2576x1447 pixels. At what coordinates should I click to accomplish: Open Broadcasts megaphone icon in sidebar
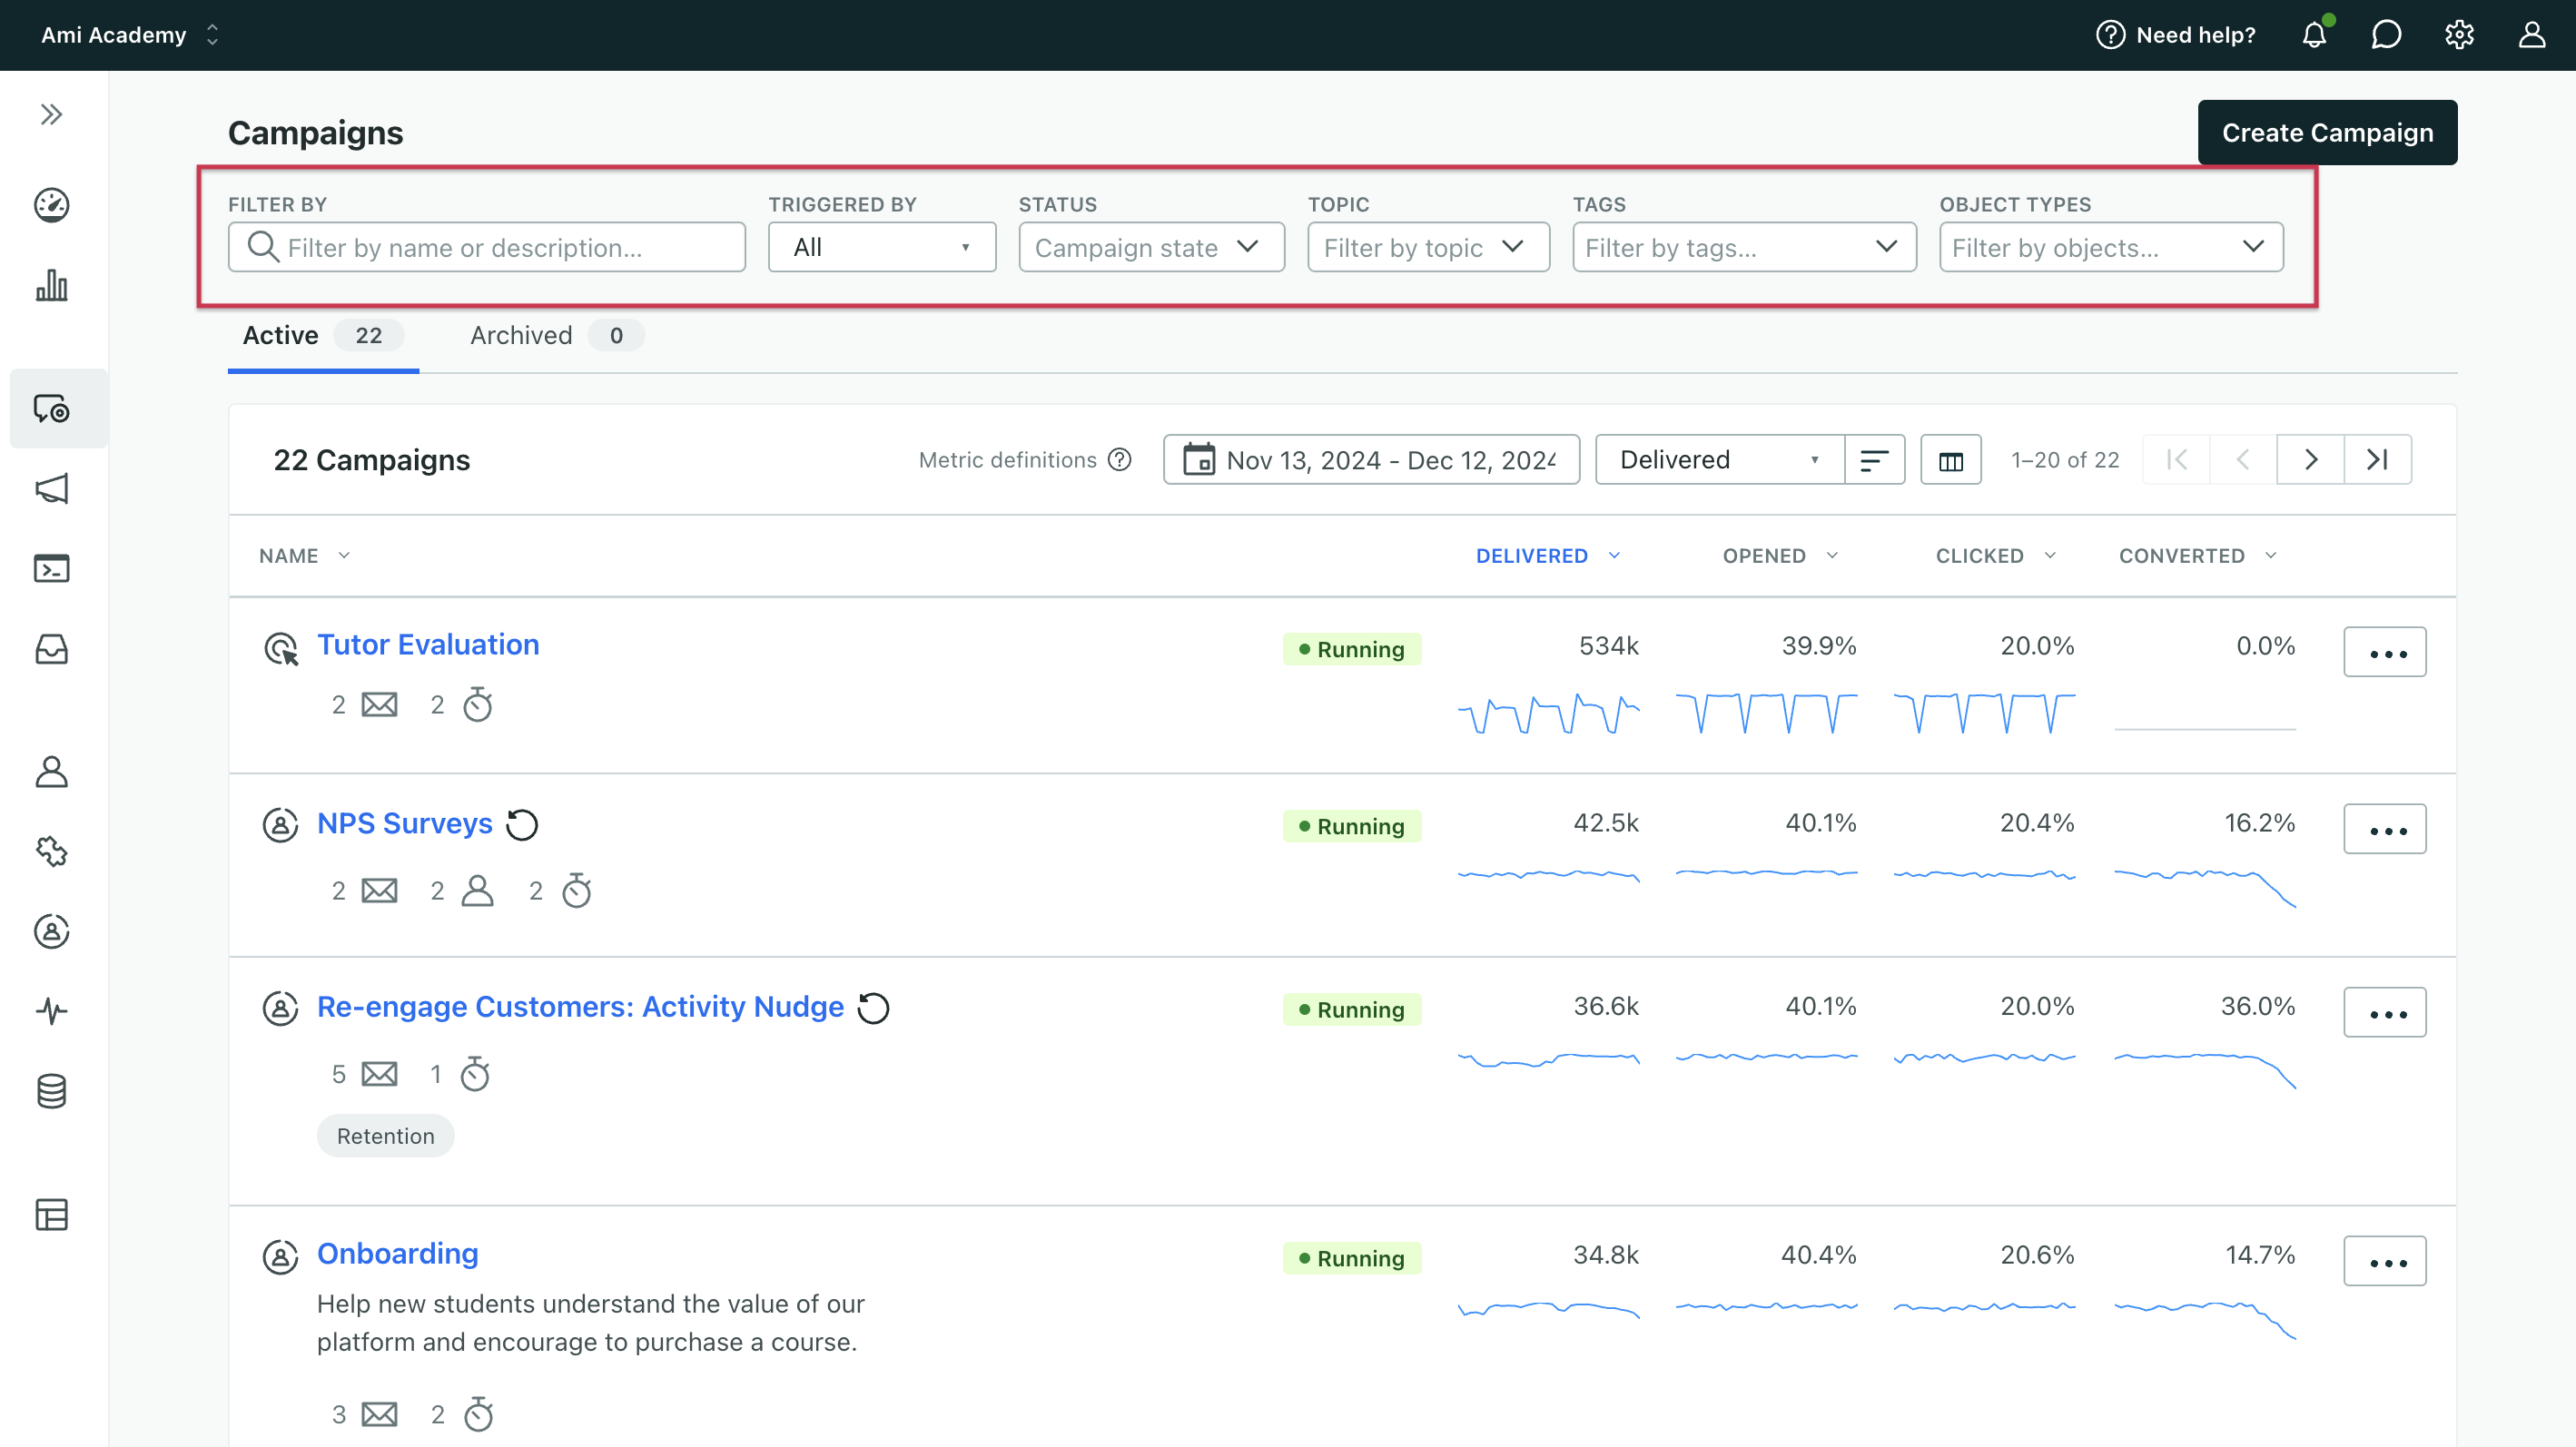coord(52,488)
